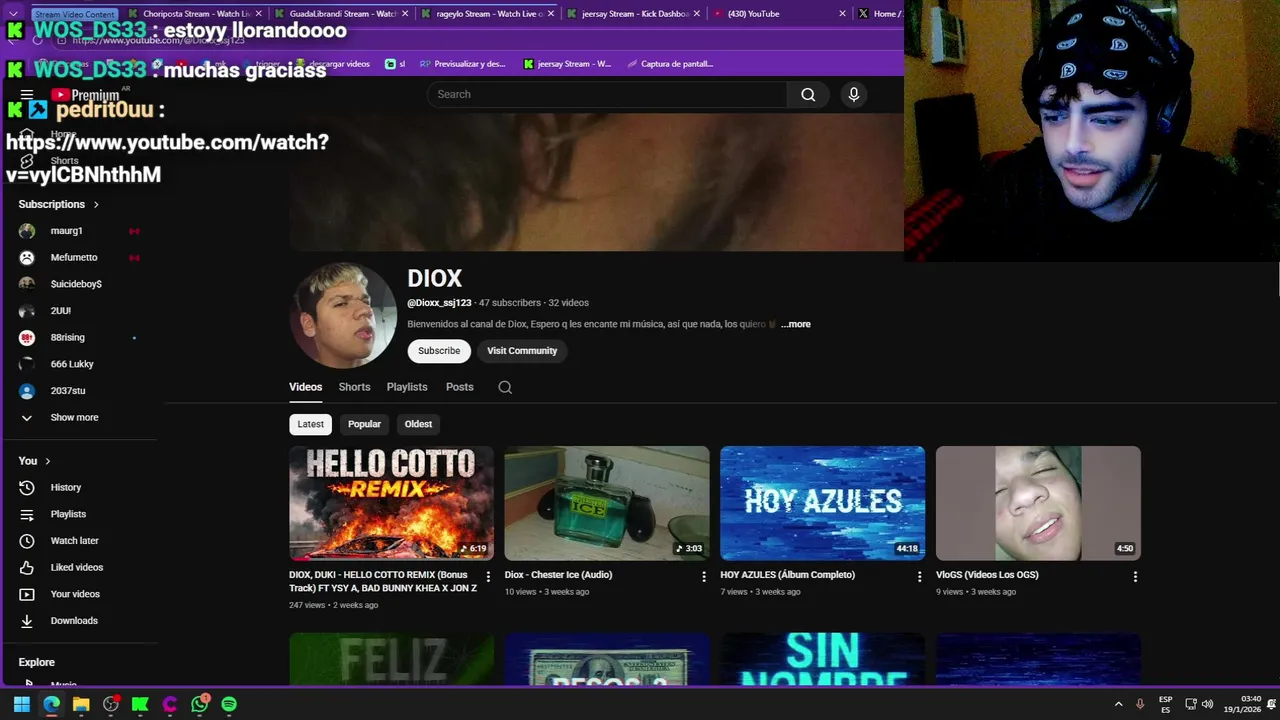Switch to the channel's Posts tab
The image size is (1280, 720).
pyautogui.click(x=460, y=387)
